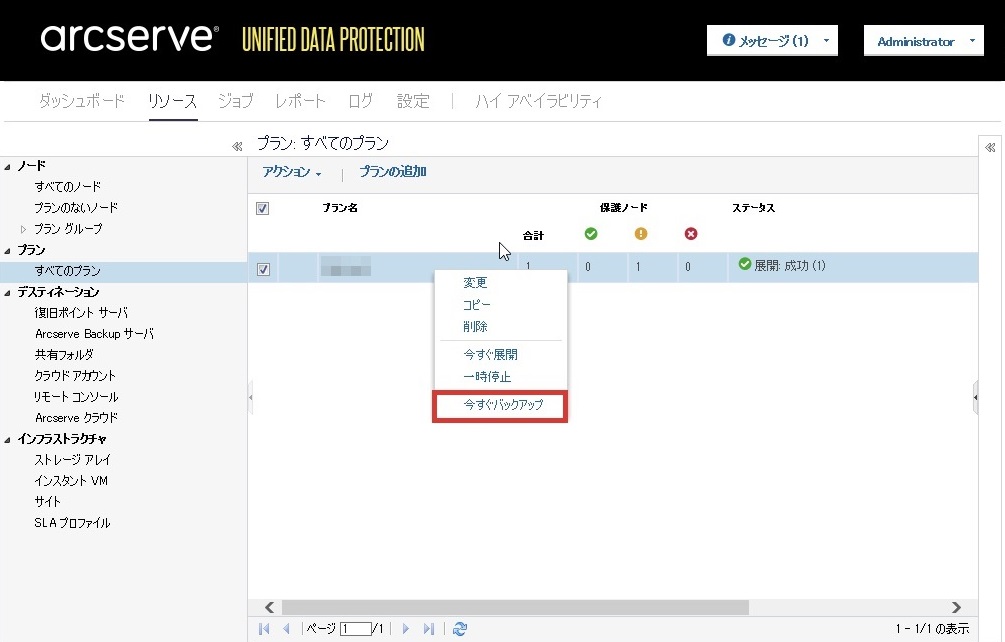This screenshot has height=642, width=1005.
Task: Collapse the インフラストラクチャ tree section
Action: tap(8, 440)
